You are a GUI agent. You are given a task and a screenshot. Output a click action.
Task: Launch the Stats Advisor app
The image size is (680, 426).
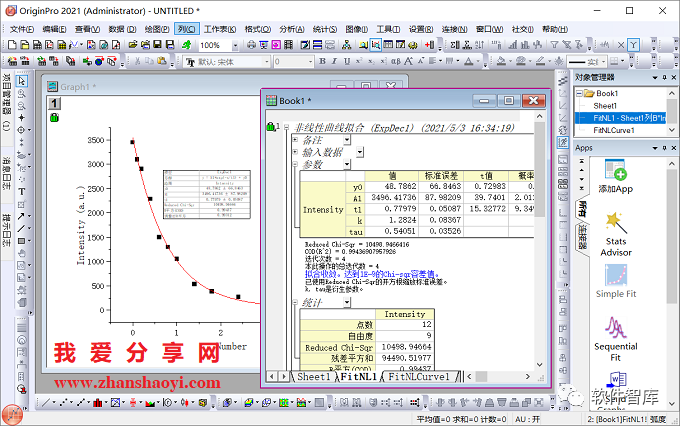pos(616,234)
